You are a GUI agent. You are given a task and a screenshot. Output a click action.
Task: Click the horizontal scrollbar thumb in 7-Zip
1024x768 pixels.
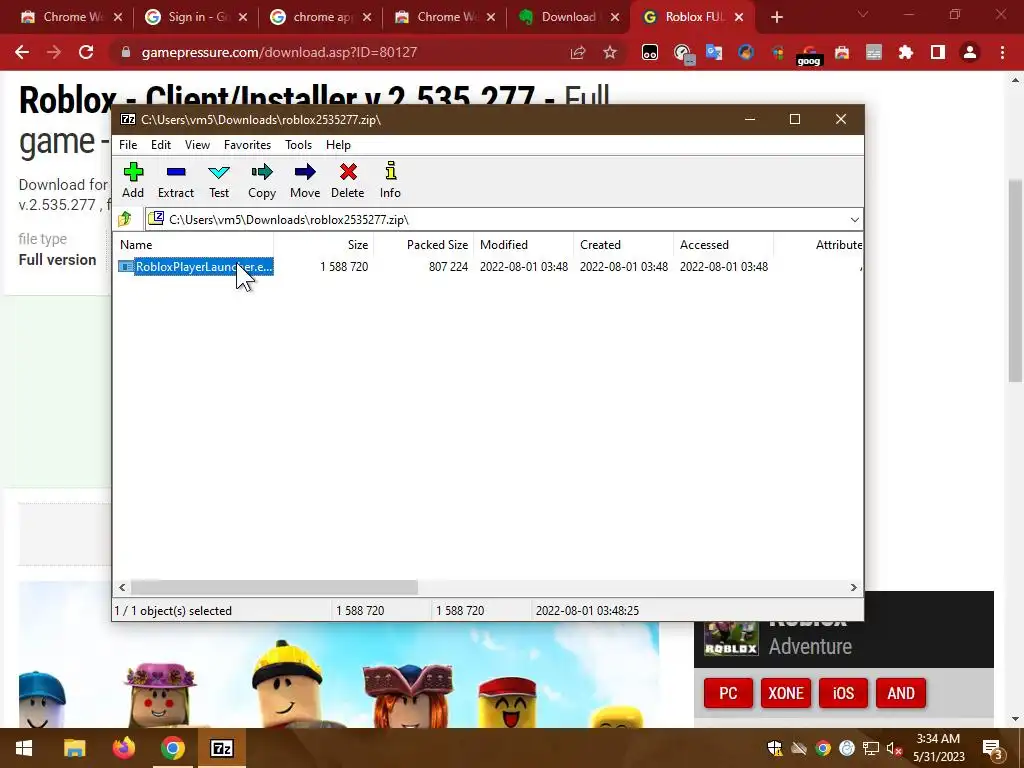pos(274,587)
